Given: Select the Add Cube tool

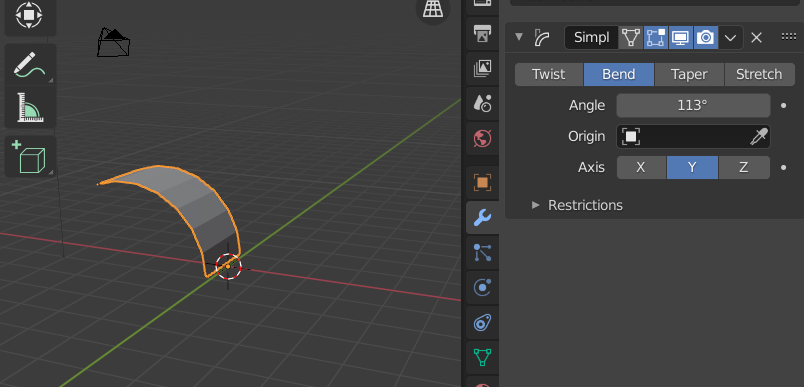Looking at the screenshot, I should tap(30, 156).
